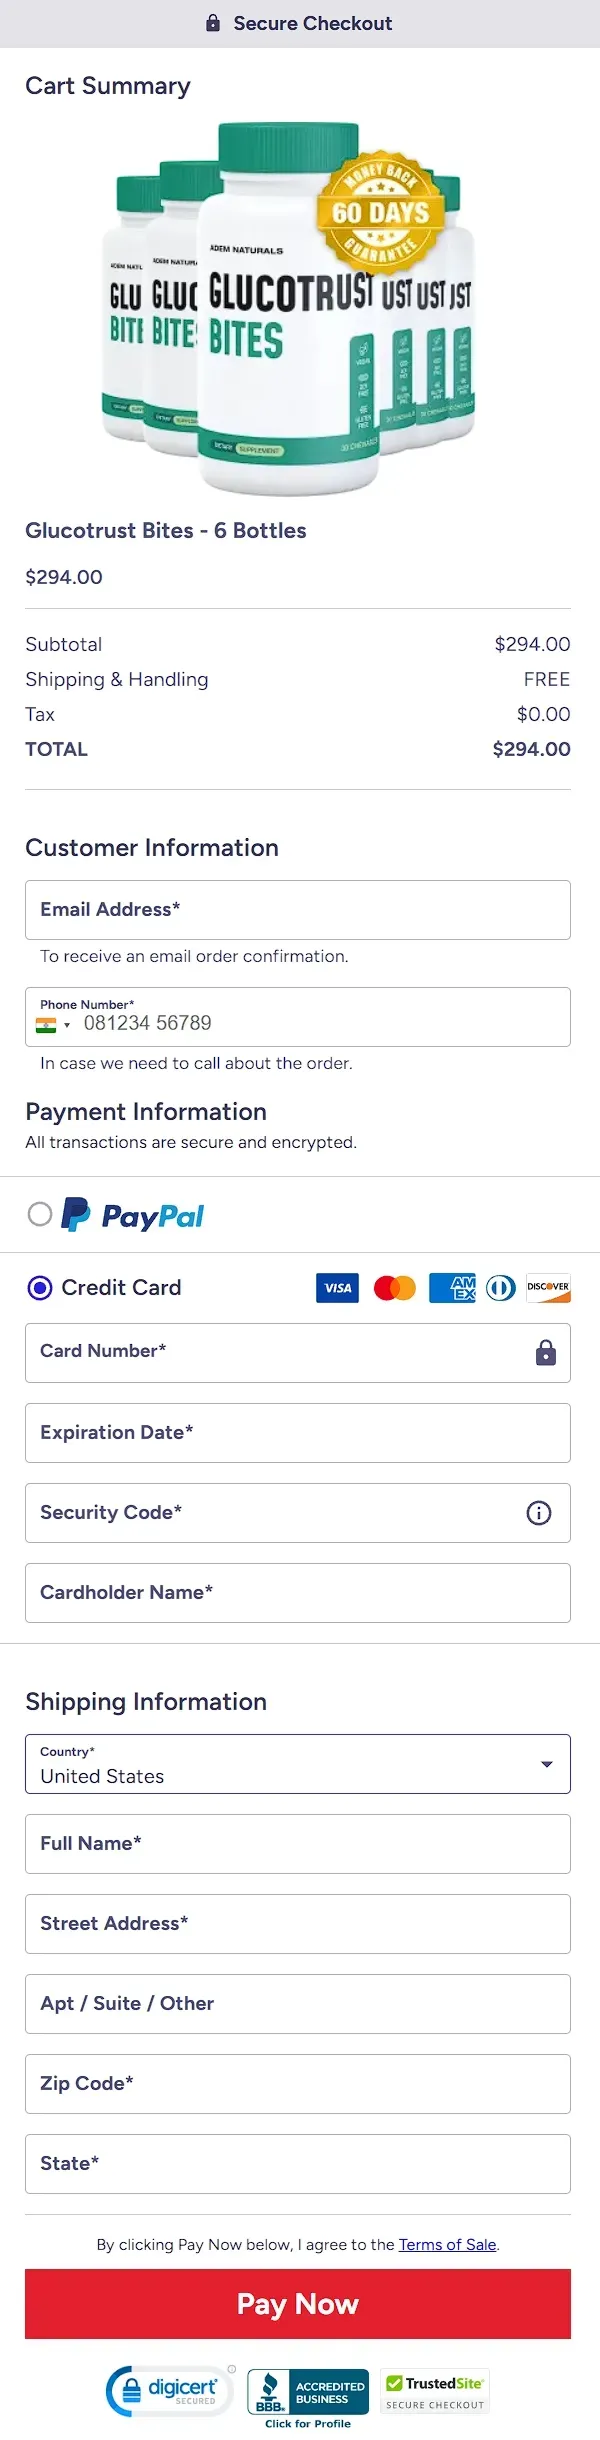Click the Discover card icon
The height and width of the screenshot is (2440, 600).
pyautogui.click(x=548, y=1288)
